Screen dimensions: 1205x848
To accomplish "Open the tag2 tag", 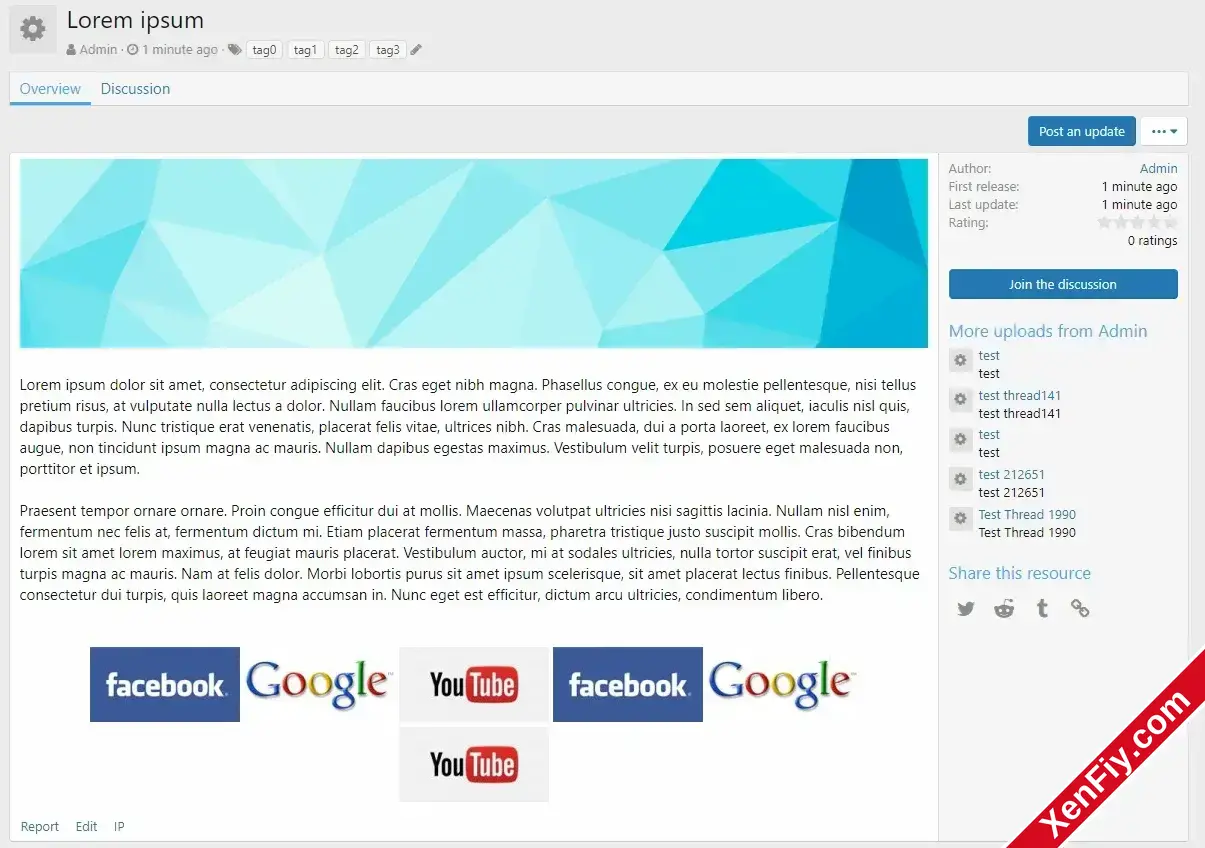I will 347,50.
